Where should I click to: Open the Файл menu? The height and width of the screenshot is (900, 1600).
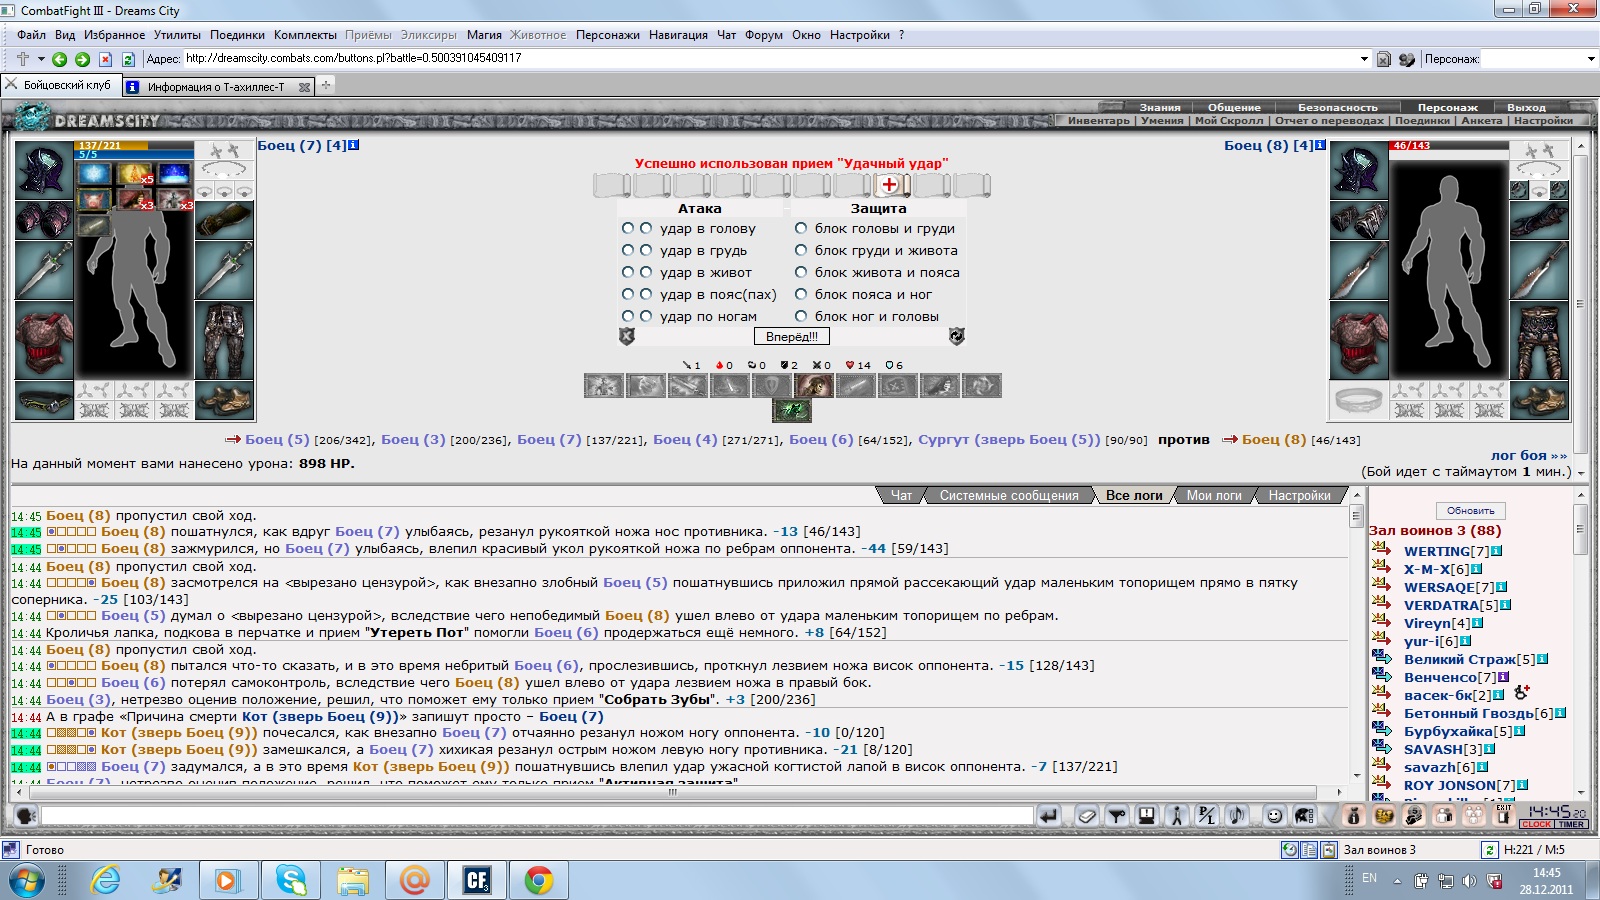[x=31, y=35]
